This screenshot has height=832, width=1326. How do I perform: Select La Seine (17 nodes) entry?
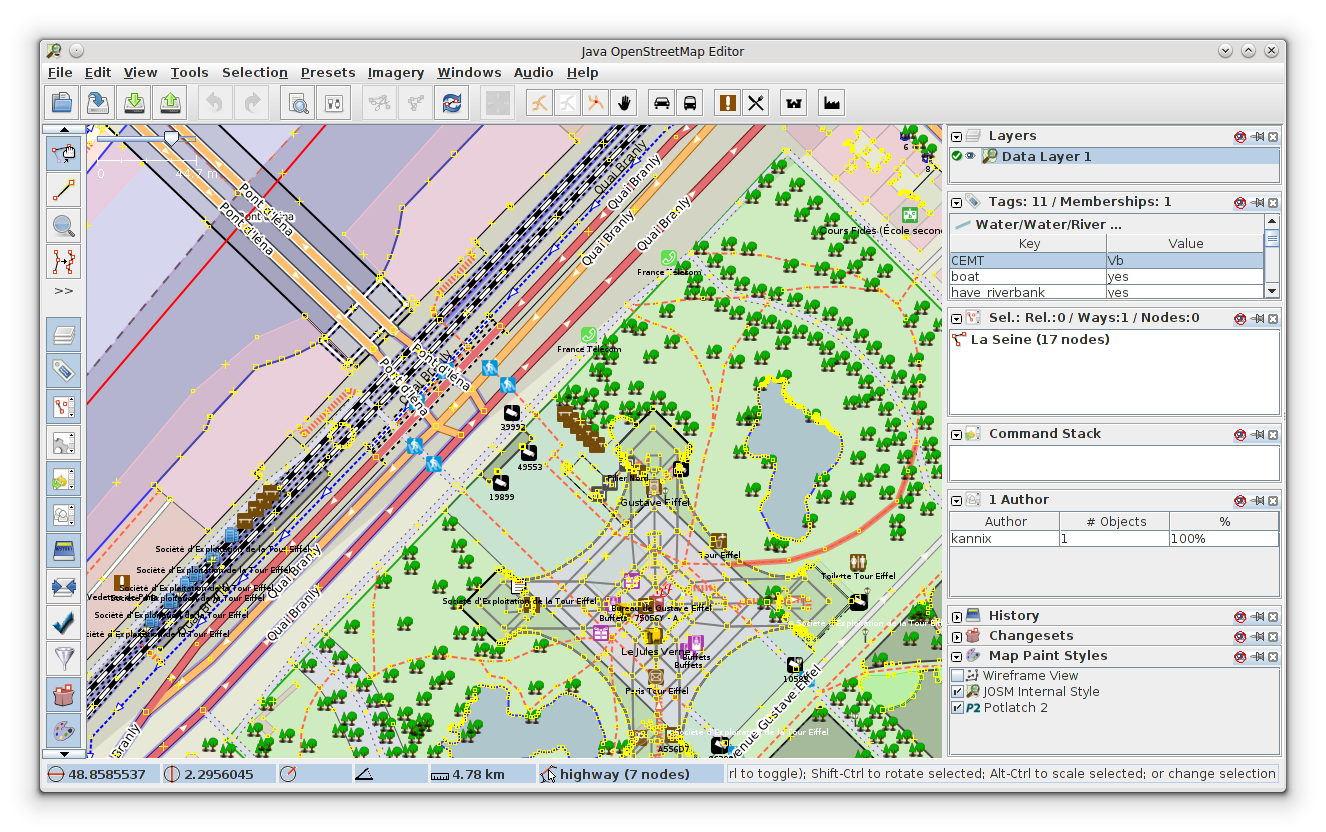[x=1039, y=340]
